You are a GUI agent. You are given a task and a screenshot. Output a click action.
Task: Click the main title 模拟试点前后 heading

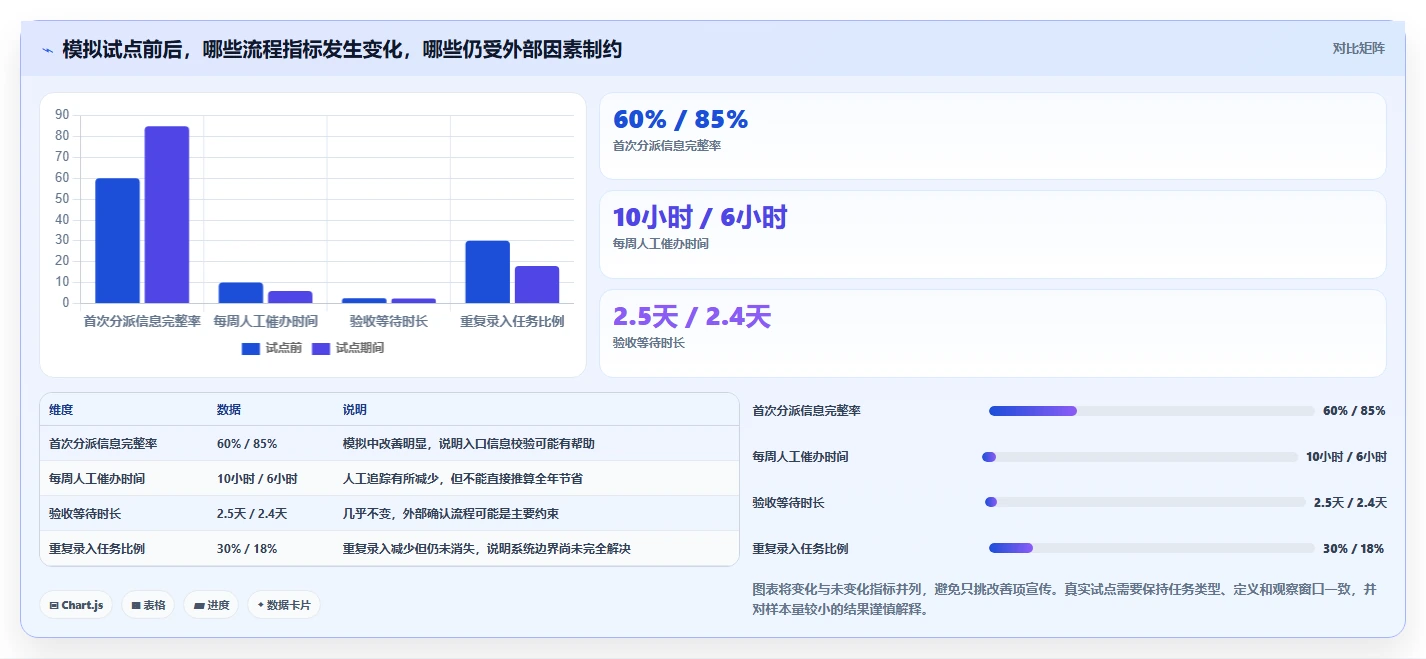342,49
